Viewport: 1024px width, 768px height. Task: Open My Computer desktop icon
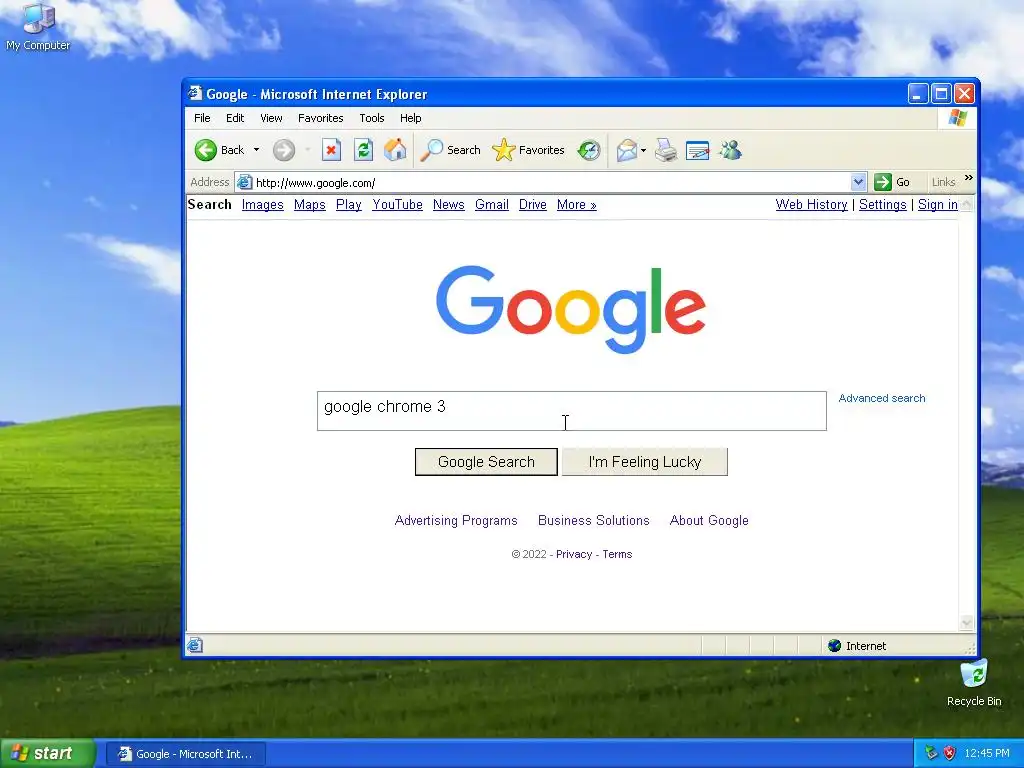(38, 27)
